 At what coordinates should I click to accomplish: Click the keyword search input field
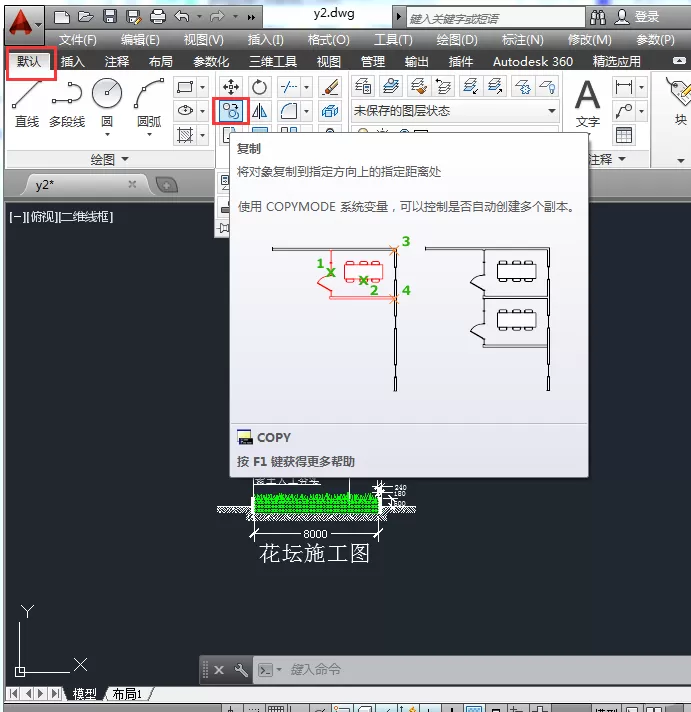[495, 18]
